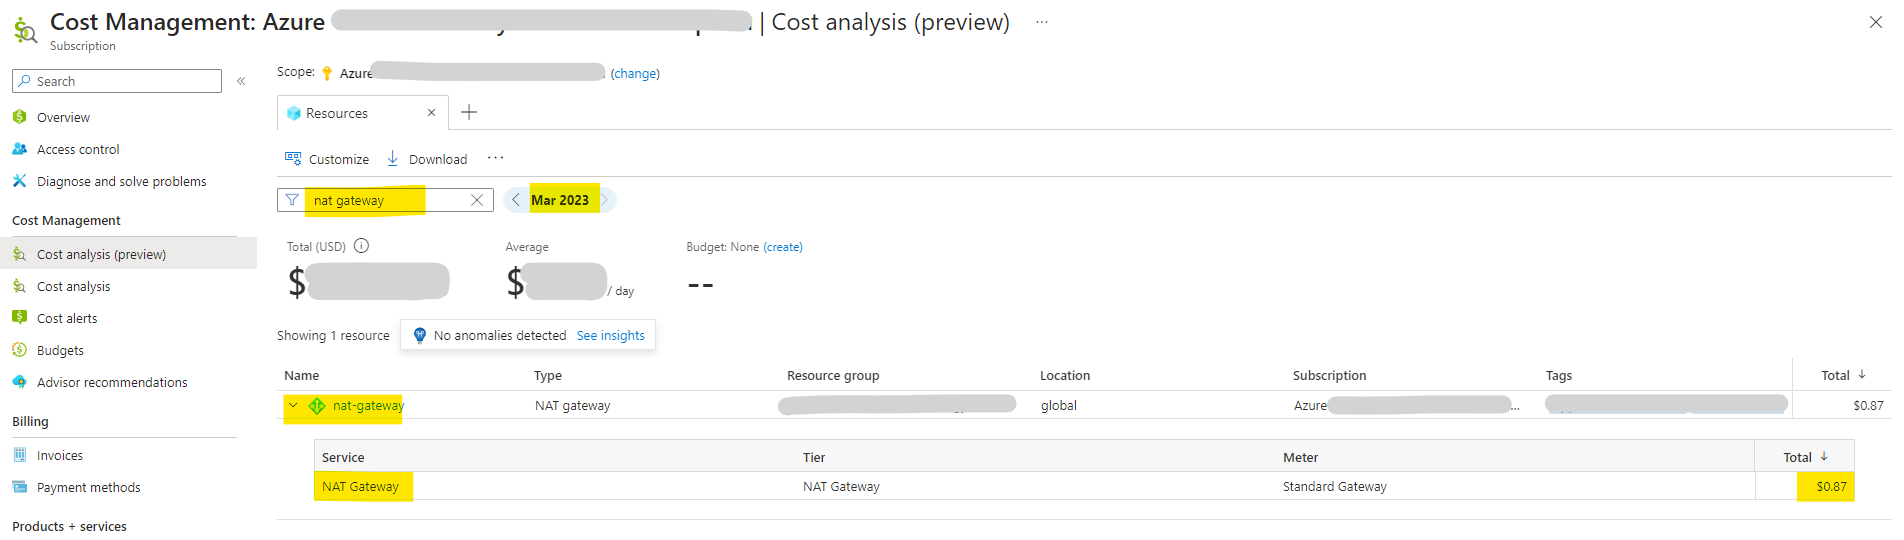The height and width of the screenshot is (540, 1904).
Task: Sort by Type column header
Action: (x=548, y=376)
